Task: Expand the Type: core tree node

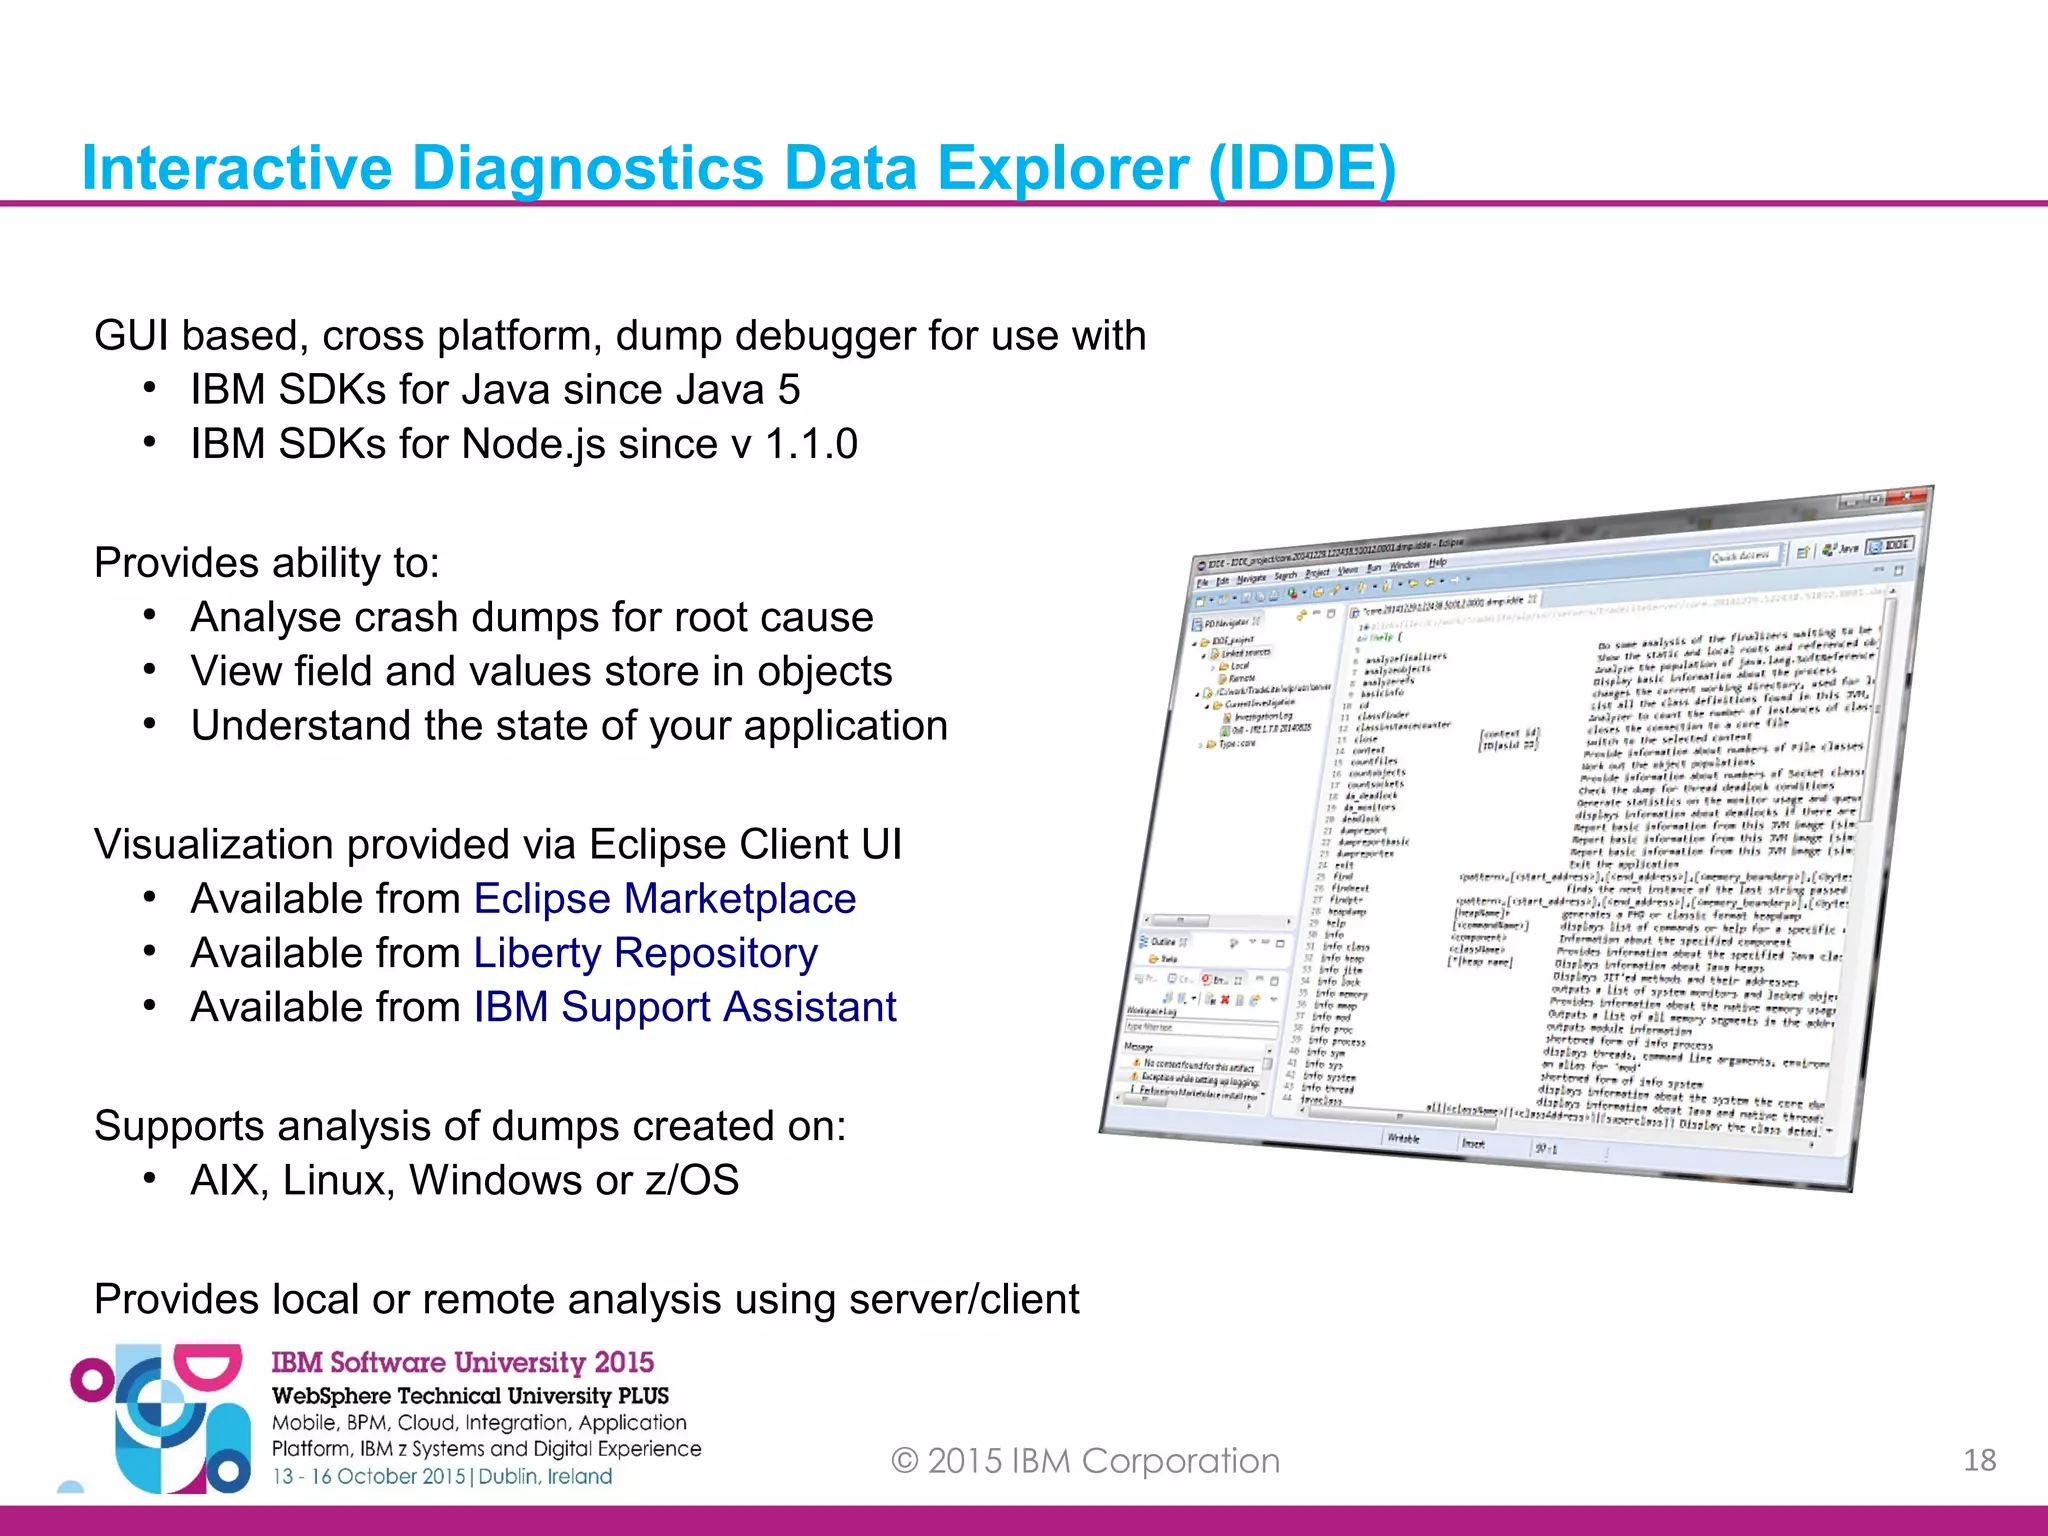Action: 1200,745
